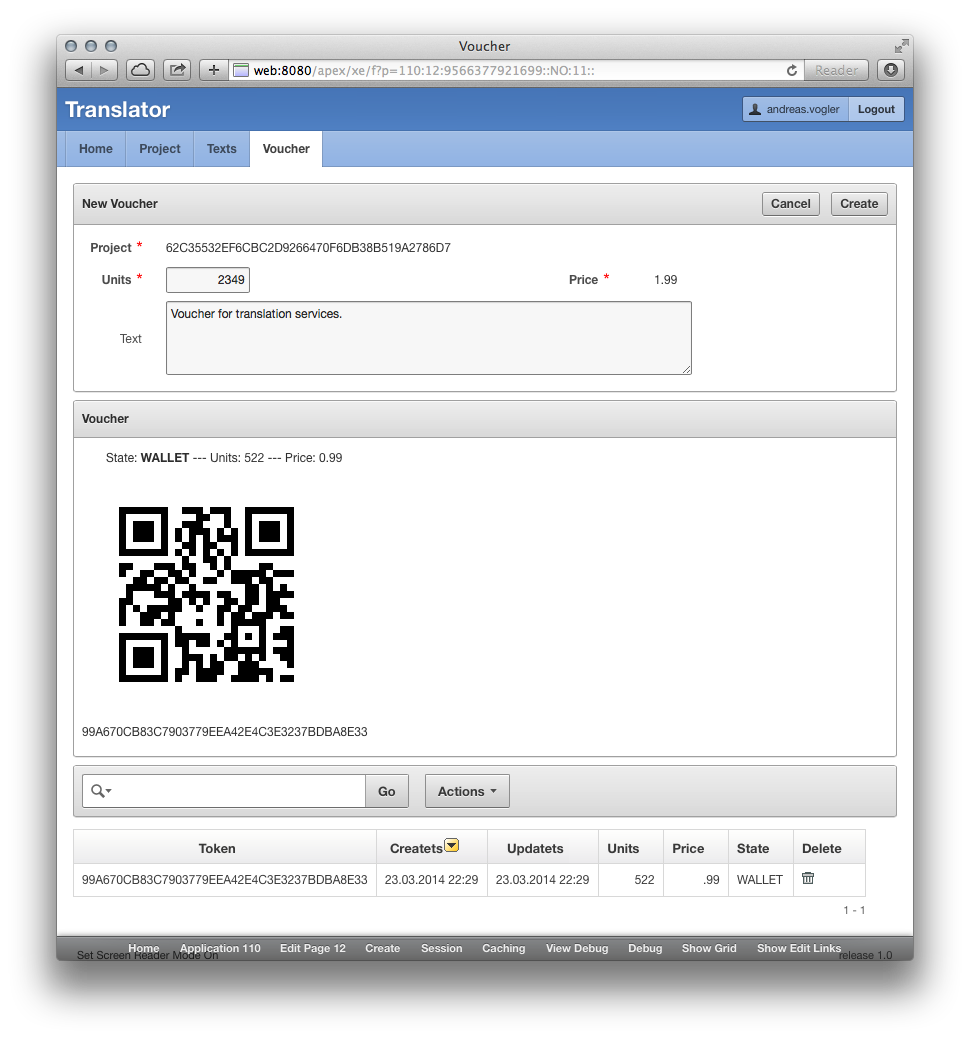Click the voucher QR code image

[206, 594]
